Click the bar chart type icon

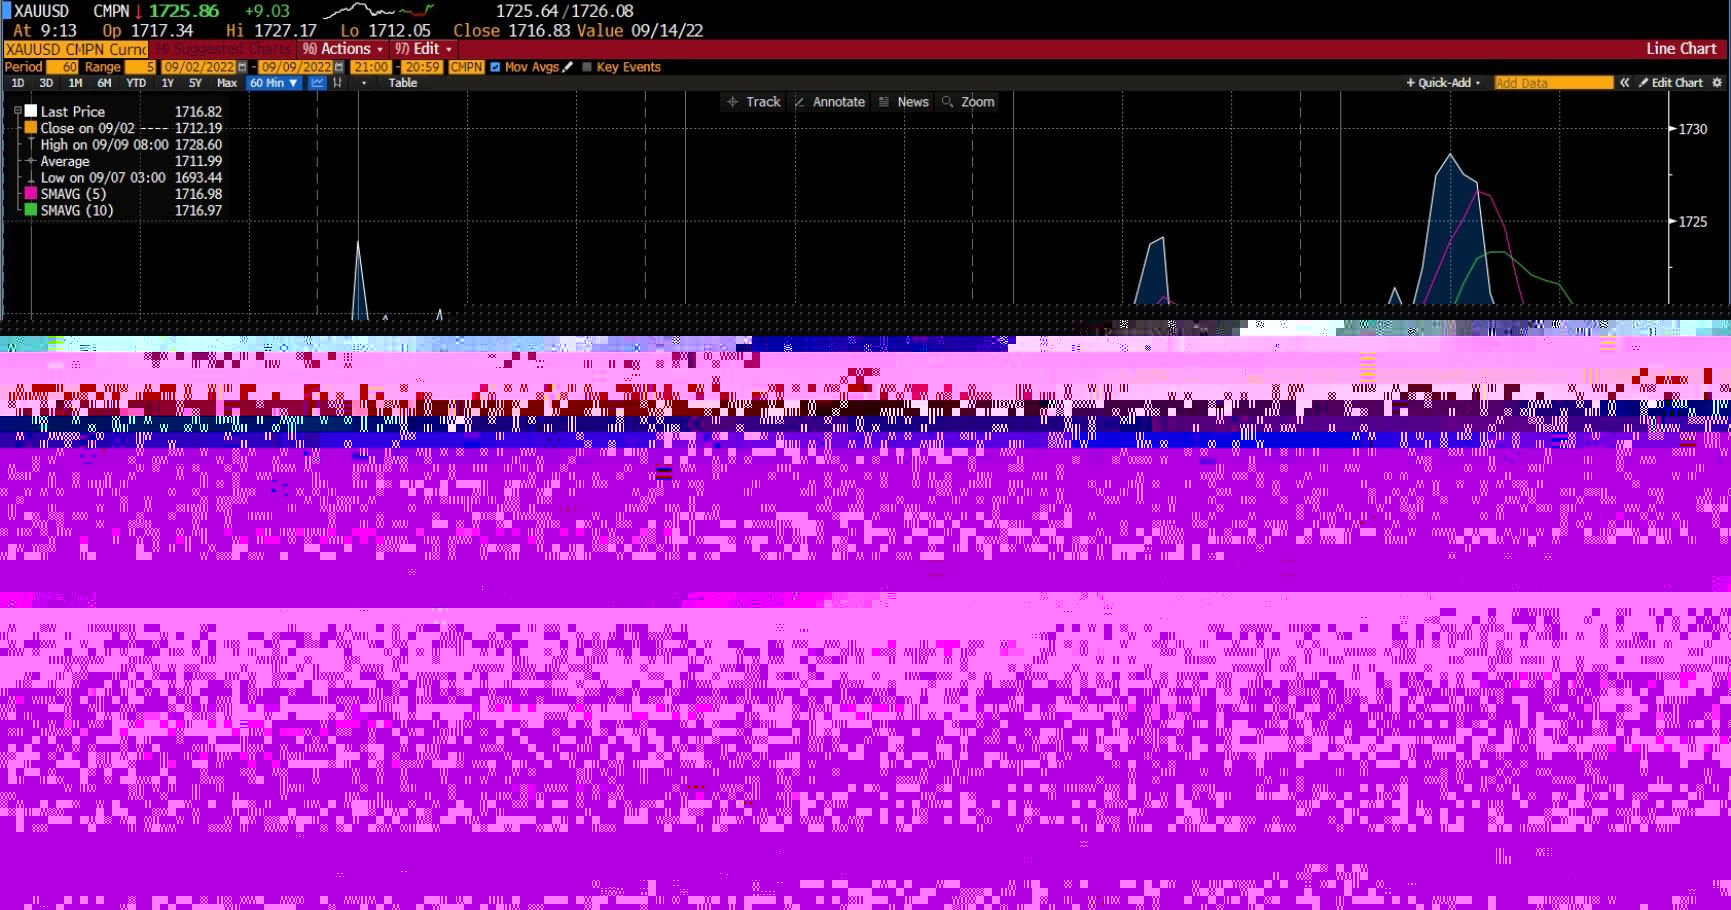[x=338, y=83]
